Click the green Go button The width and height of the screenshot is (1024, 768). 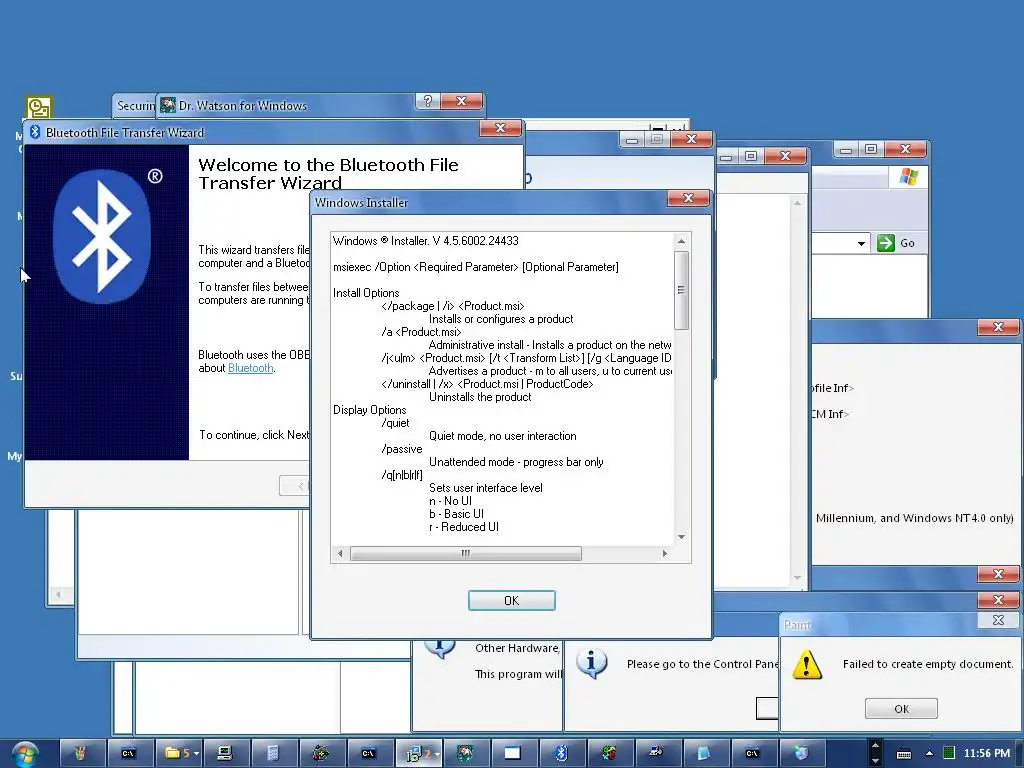pos(896,243)
